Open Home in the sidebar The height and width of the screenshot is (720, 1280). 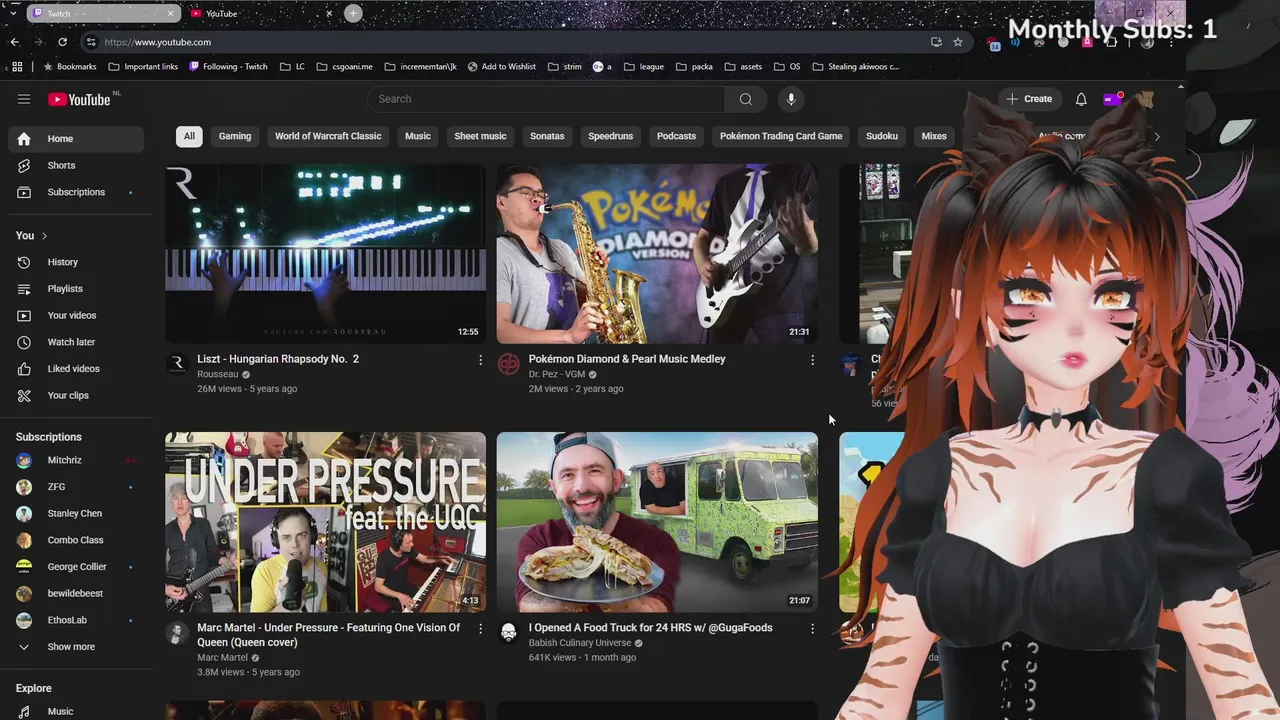click(x=76, y=139)
